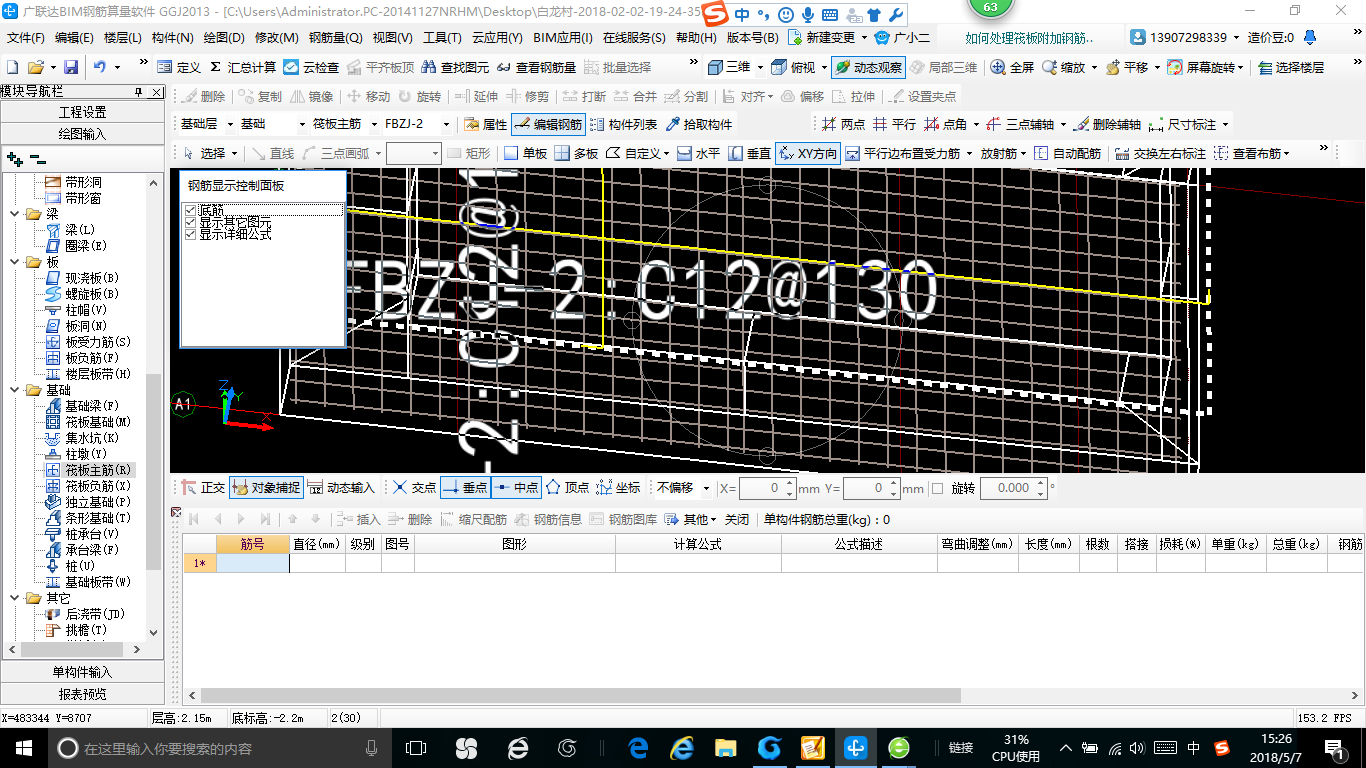Open 工具(T) menu
The height and width of the screenshot is (768, 1366).
click(442, 38)
